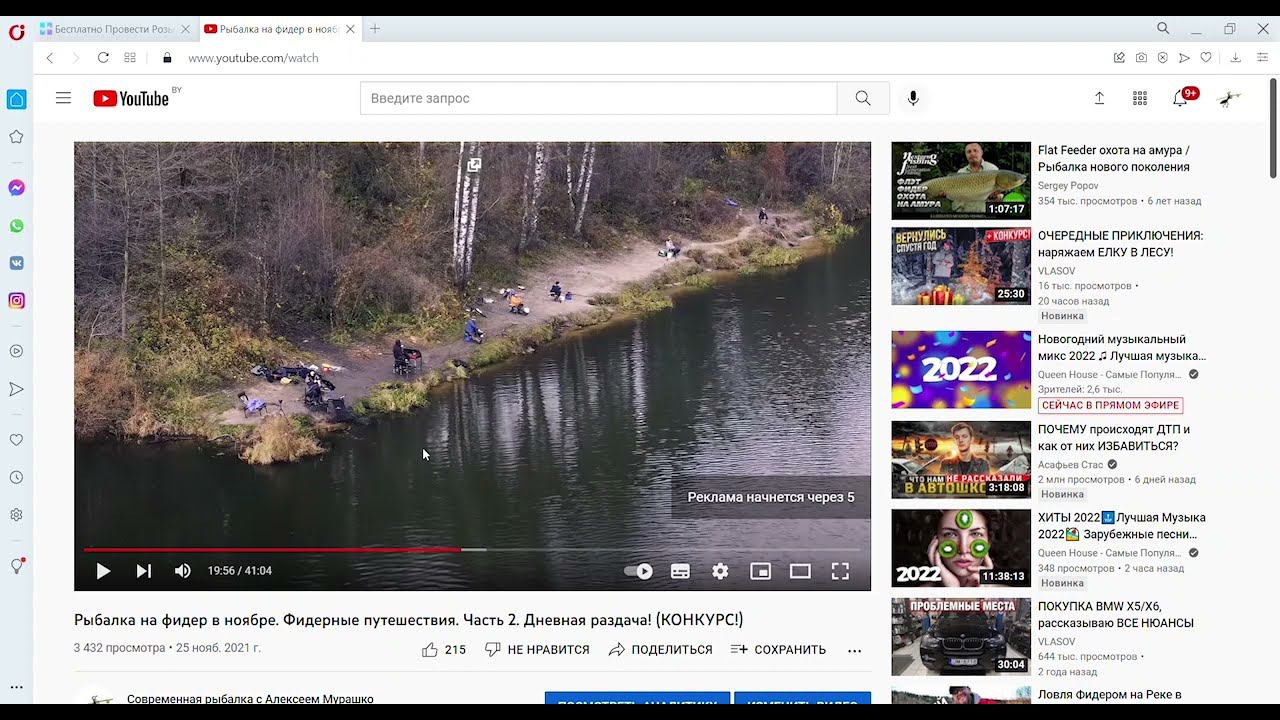This screenshot has height=720, width=1280.
Task: Start voice search with microphone
Action: point(912,98)
